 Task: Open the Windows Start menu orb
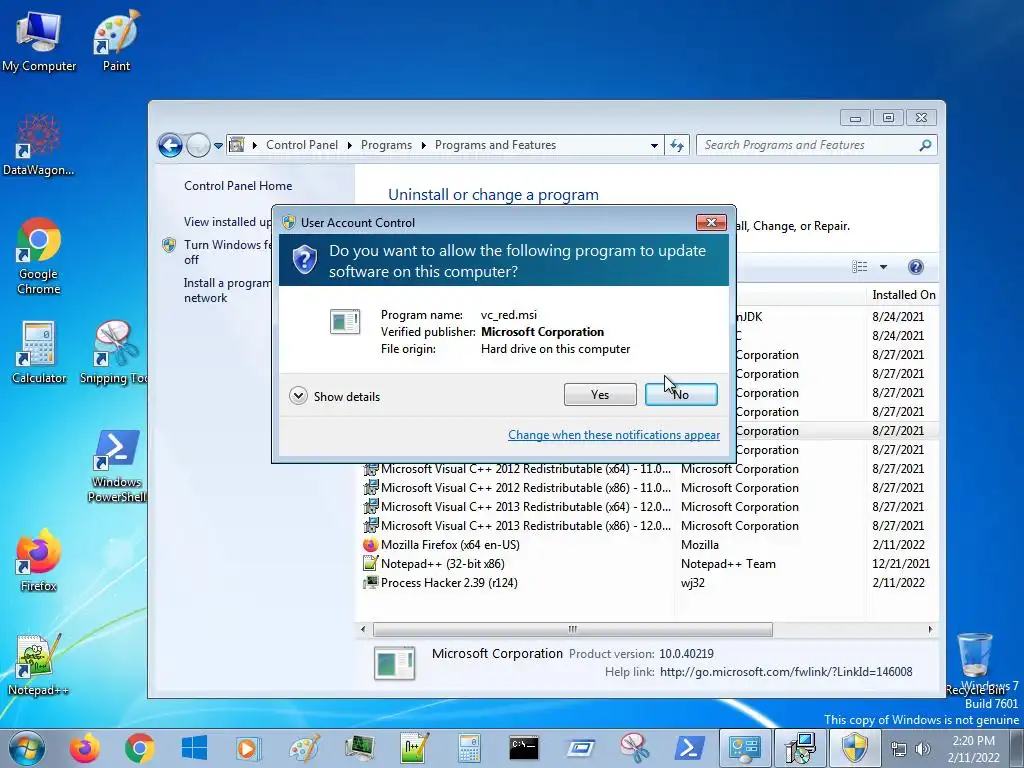click(27, 748)
